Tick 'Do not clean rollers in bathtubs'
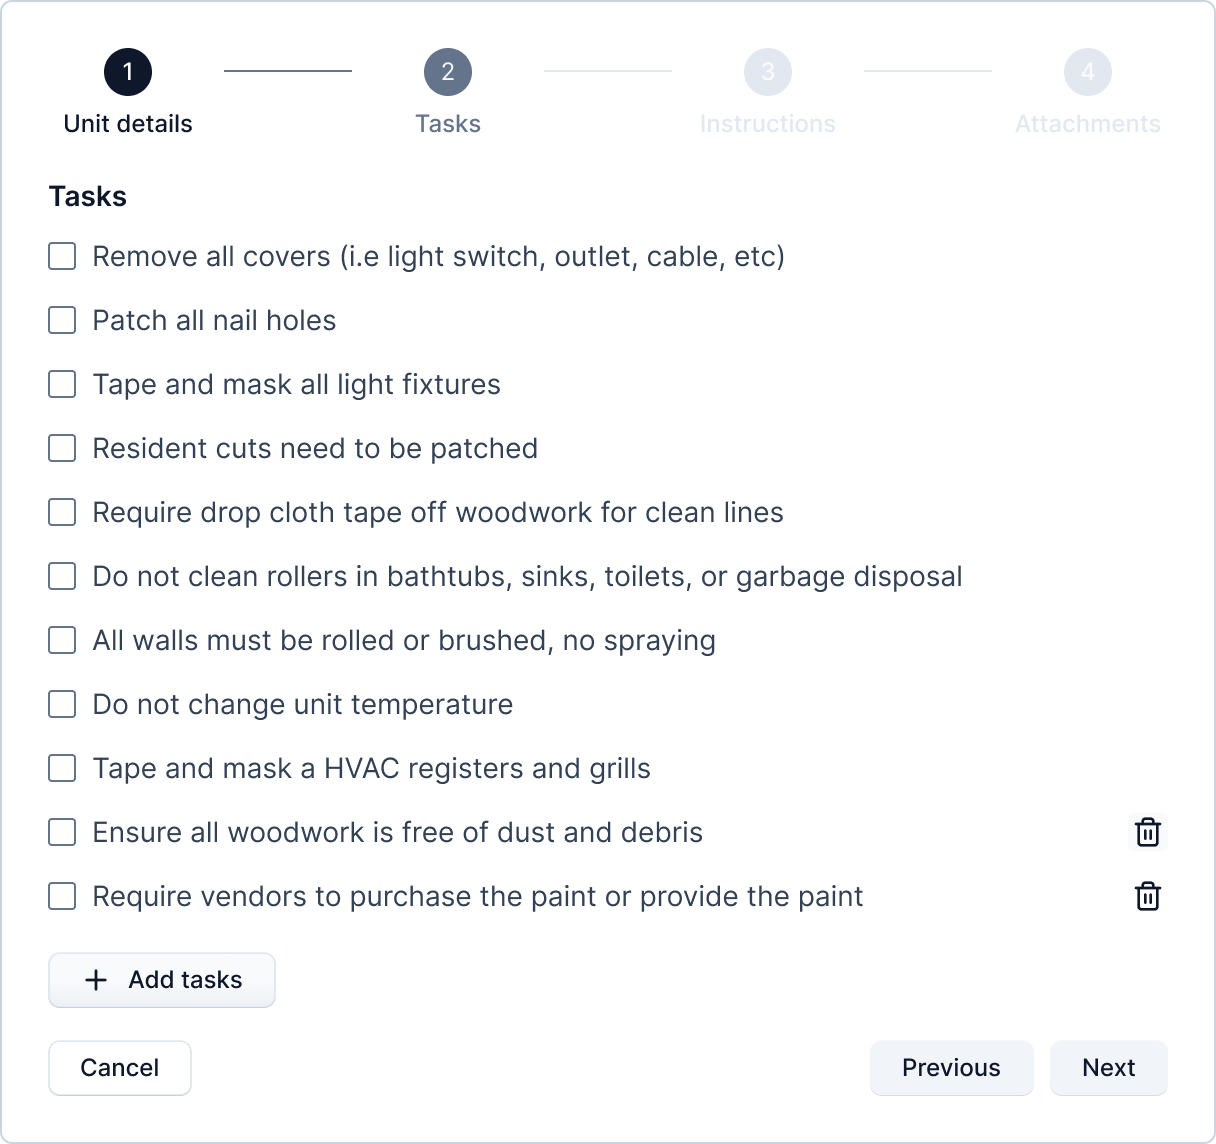Viewport: 1216px width, 1144px height. click(x=62, y=576)
